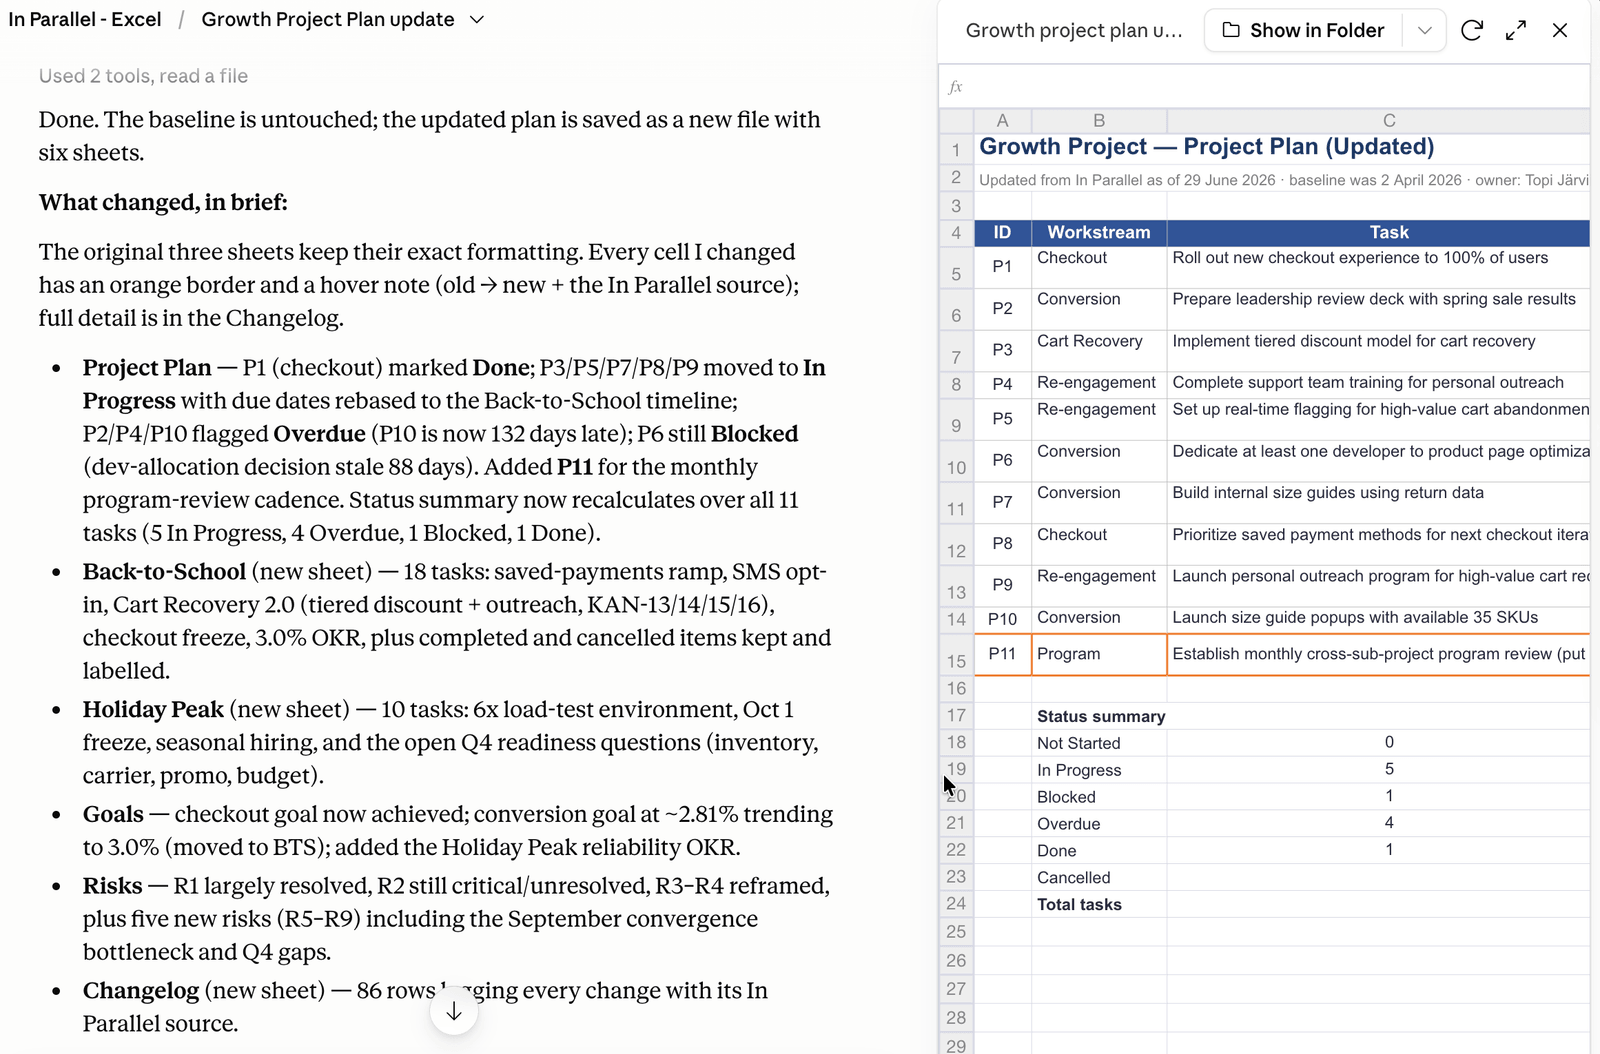Select the P11 ID cell
Image resolution: width=1600 pixels, height=1054 pixels.
tap(1003, 654)
